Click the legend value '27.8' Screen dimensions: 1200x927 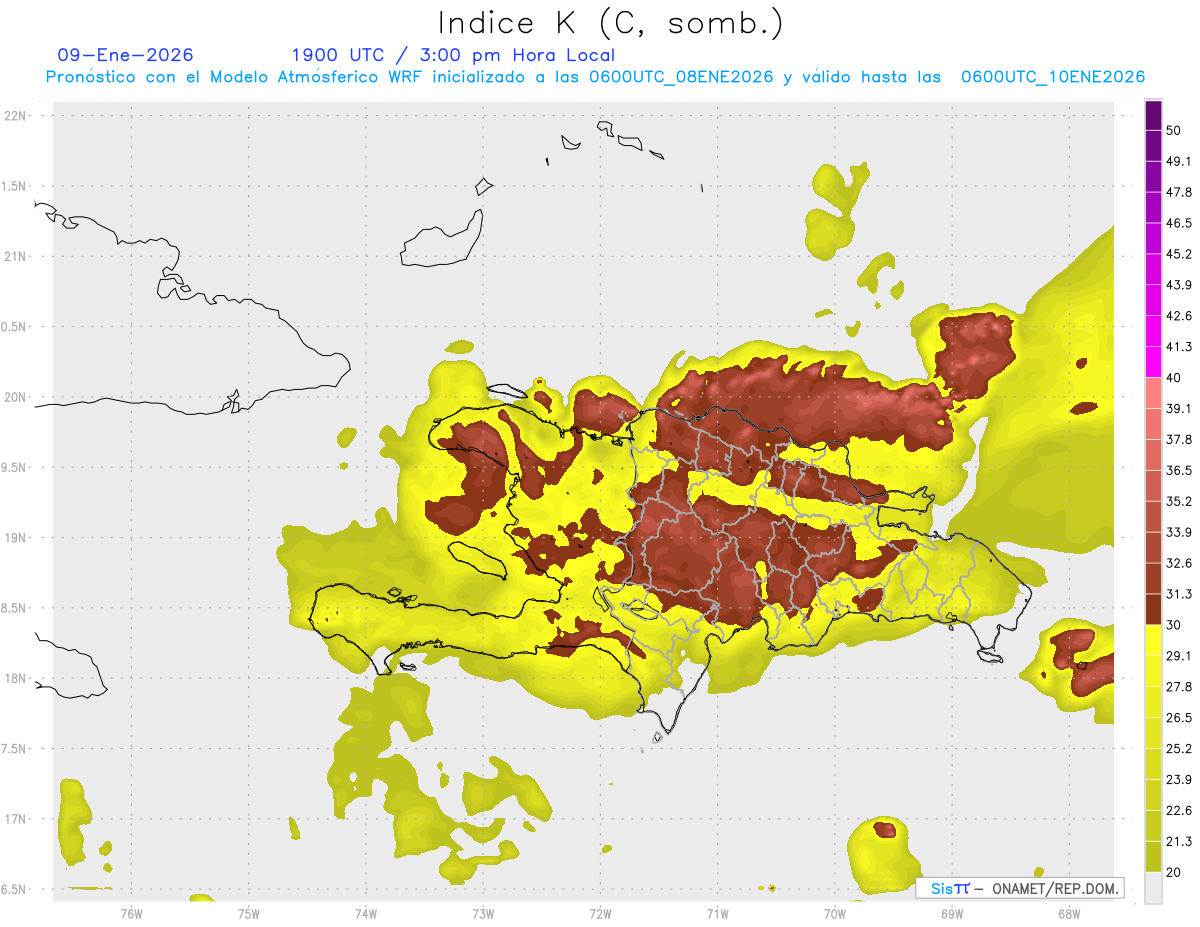click(x=1179, y=686)
